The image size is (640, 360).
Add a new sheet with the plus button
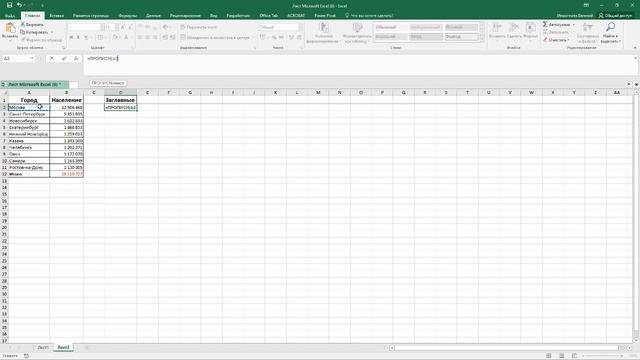coord(86,347)
